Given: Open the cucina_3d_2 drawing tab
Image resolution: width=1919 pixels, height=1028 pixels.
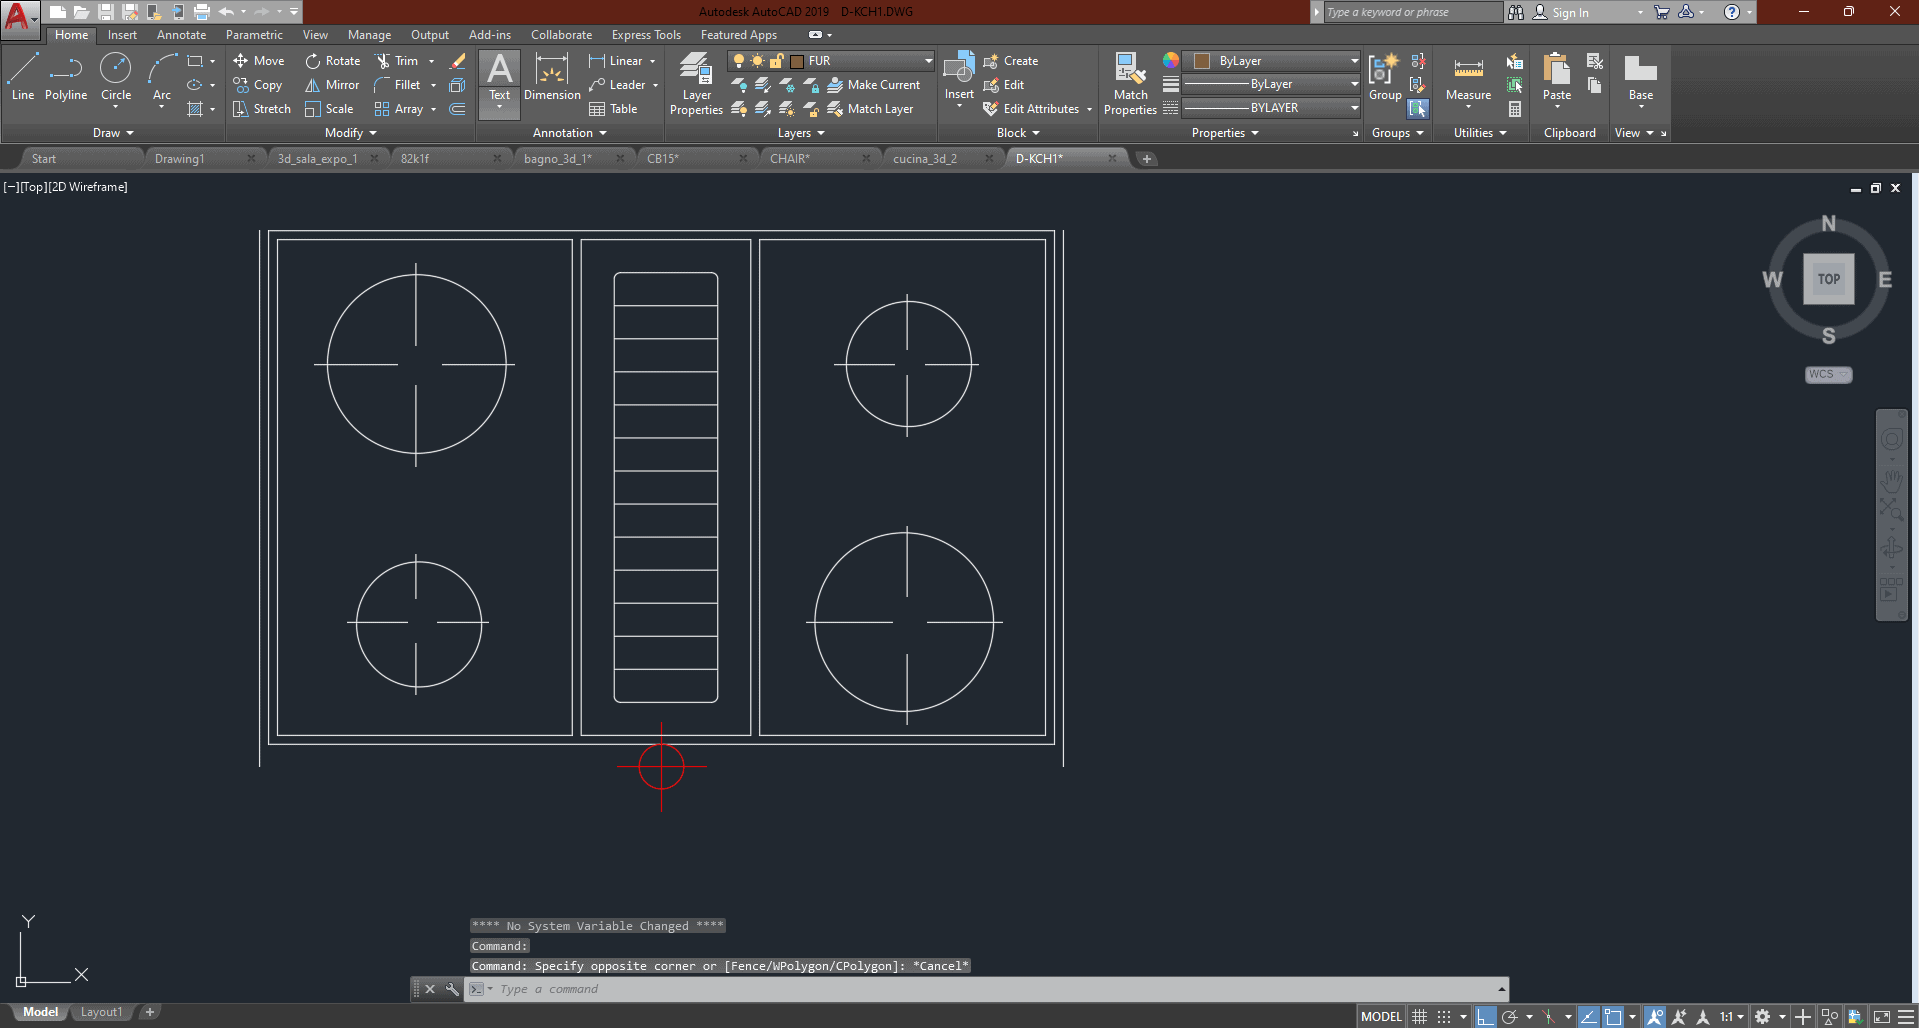Looking at the screenshot, I should click(925, 159).
